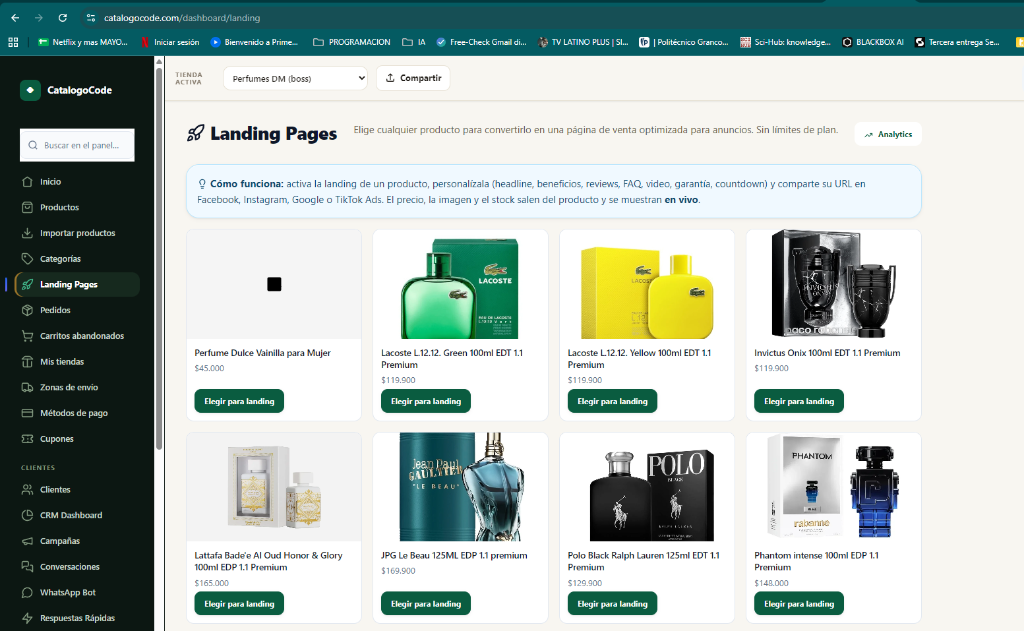Open the Netflix y mas MAYO bookmark
Screen dimensions: 1024x631
coord(82,42)
